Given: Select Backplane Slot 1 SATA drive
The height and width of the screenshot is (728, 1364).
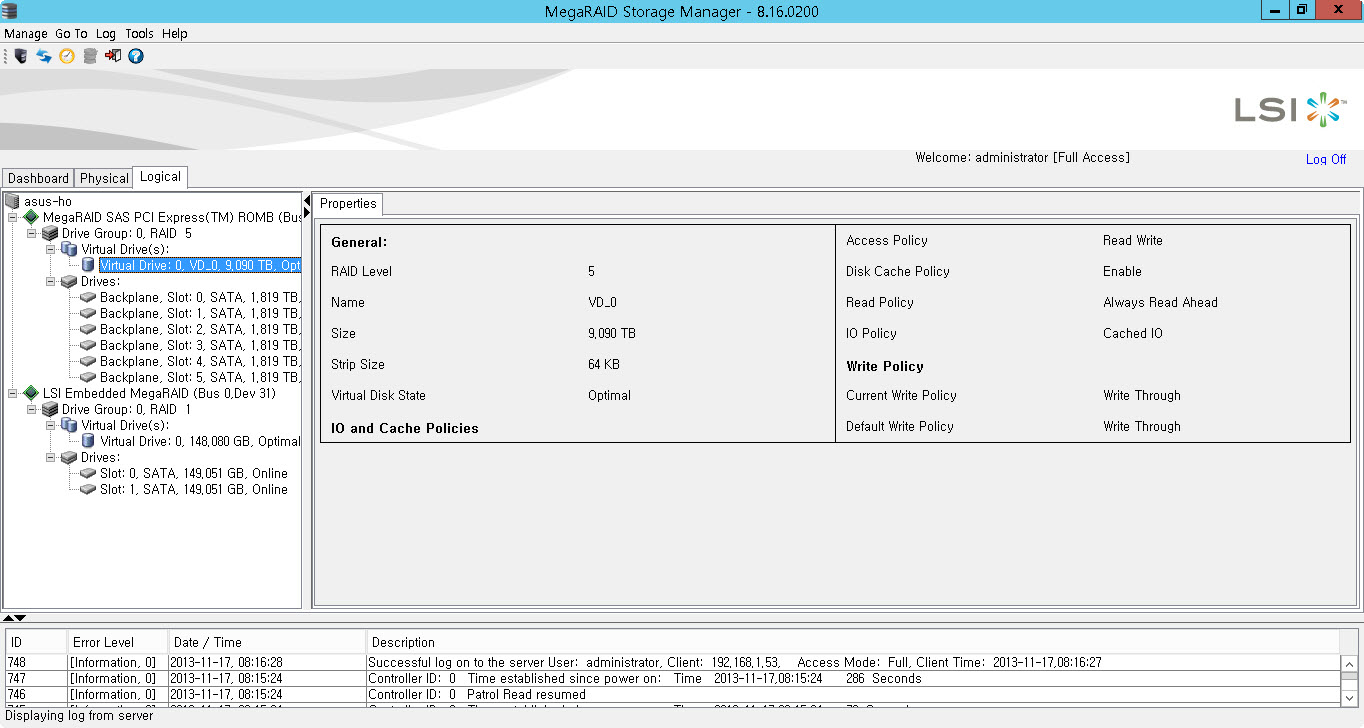Looking at the screenshot, I should pos(200,313).
